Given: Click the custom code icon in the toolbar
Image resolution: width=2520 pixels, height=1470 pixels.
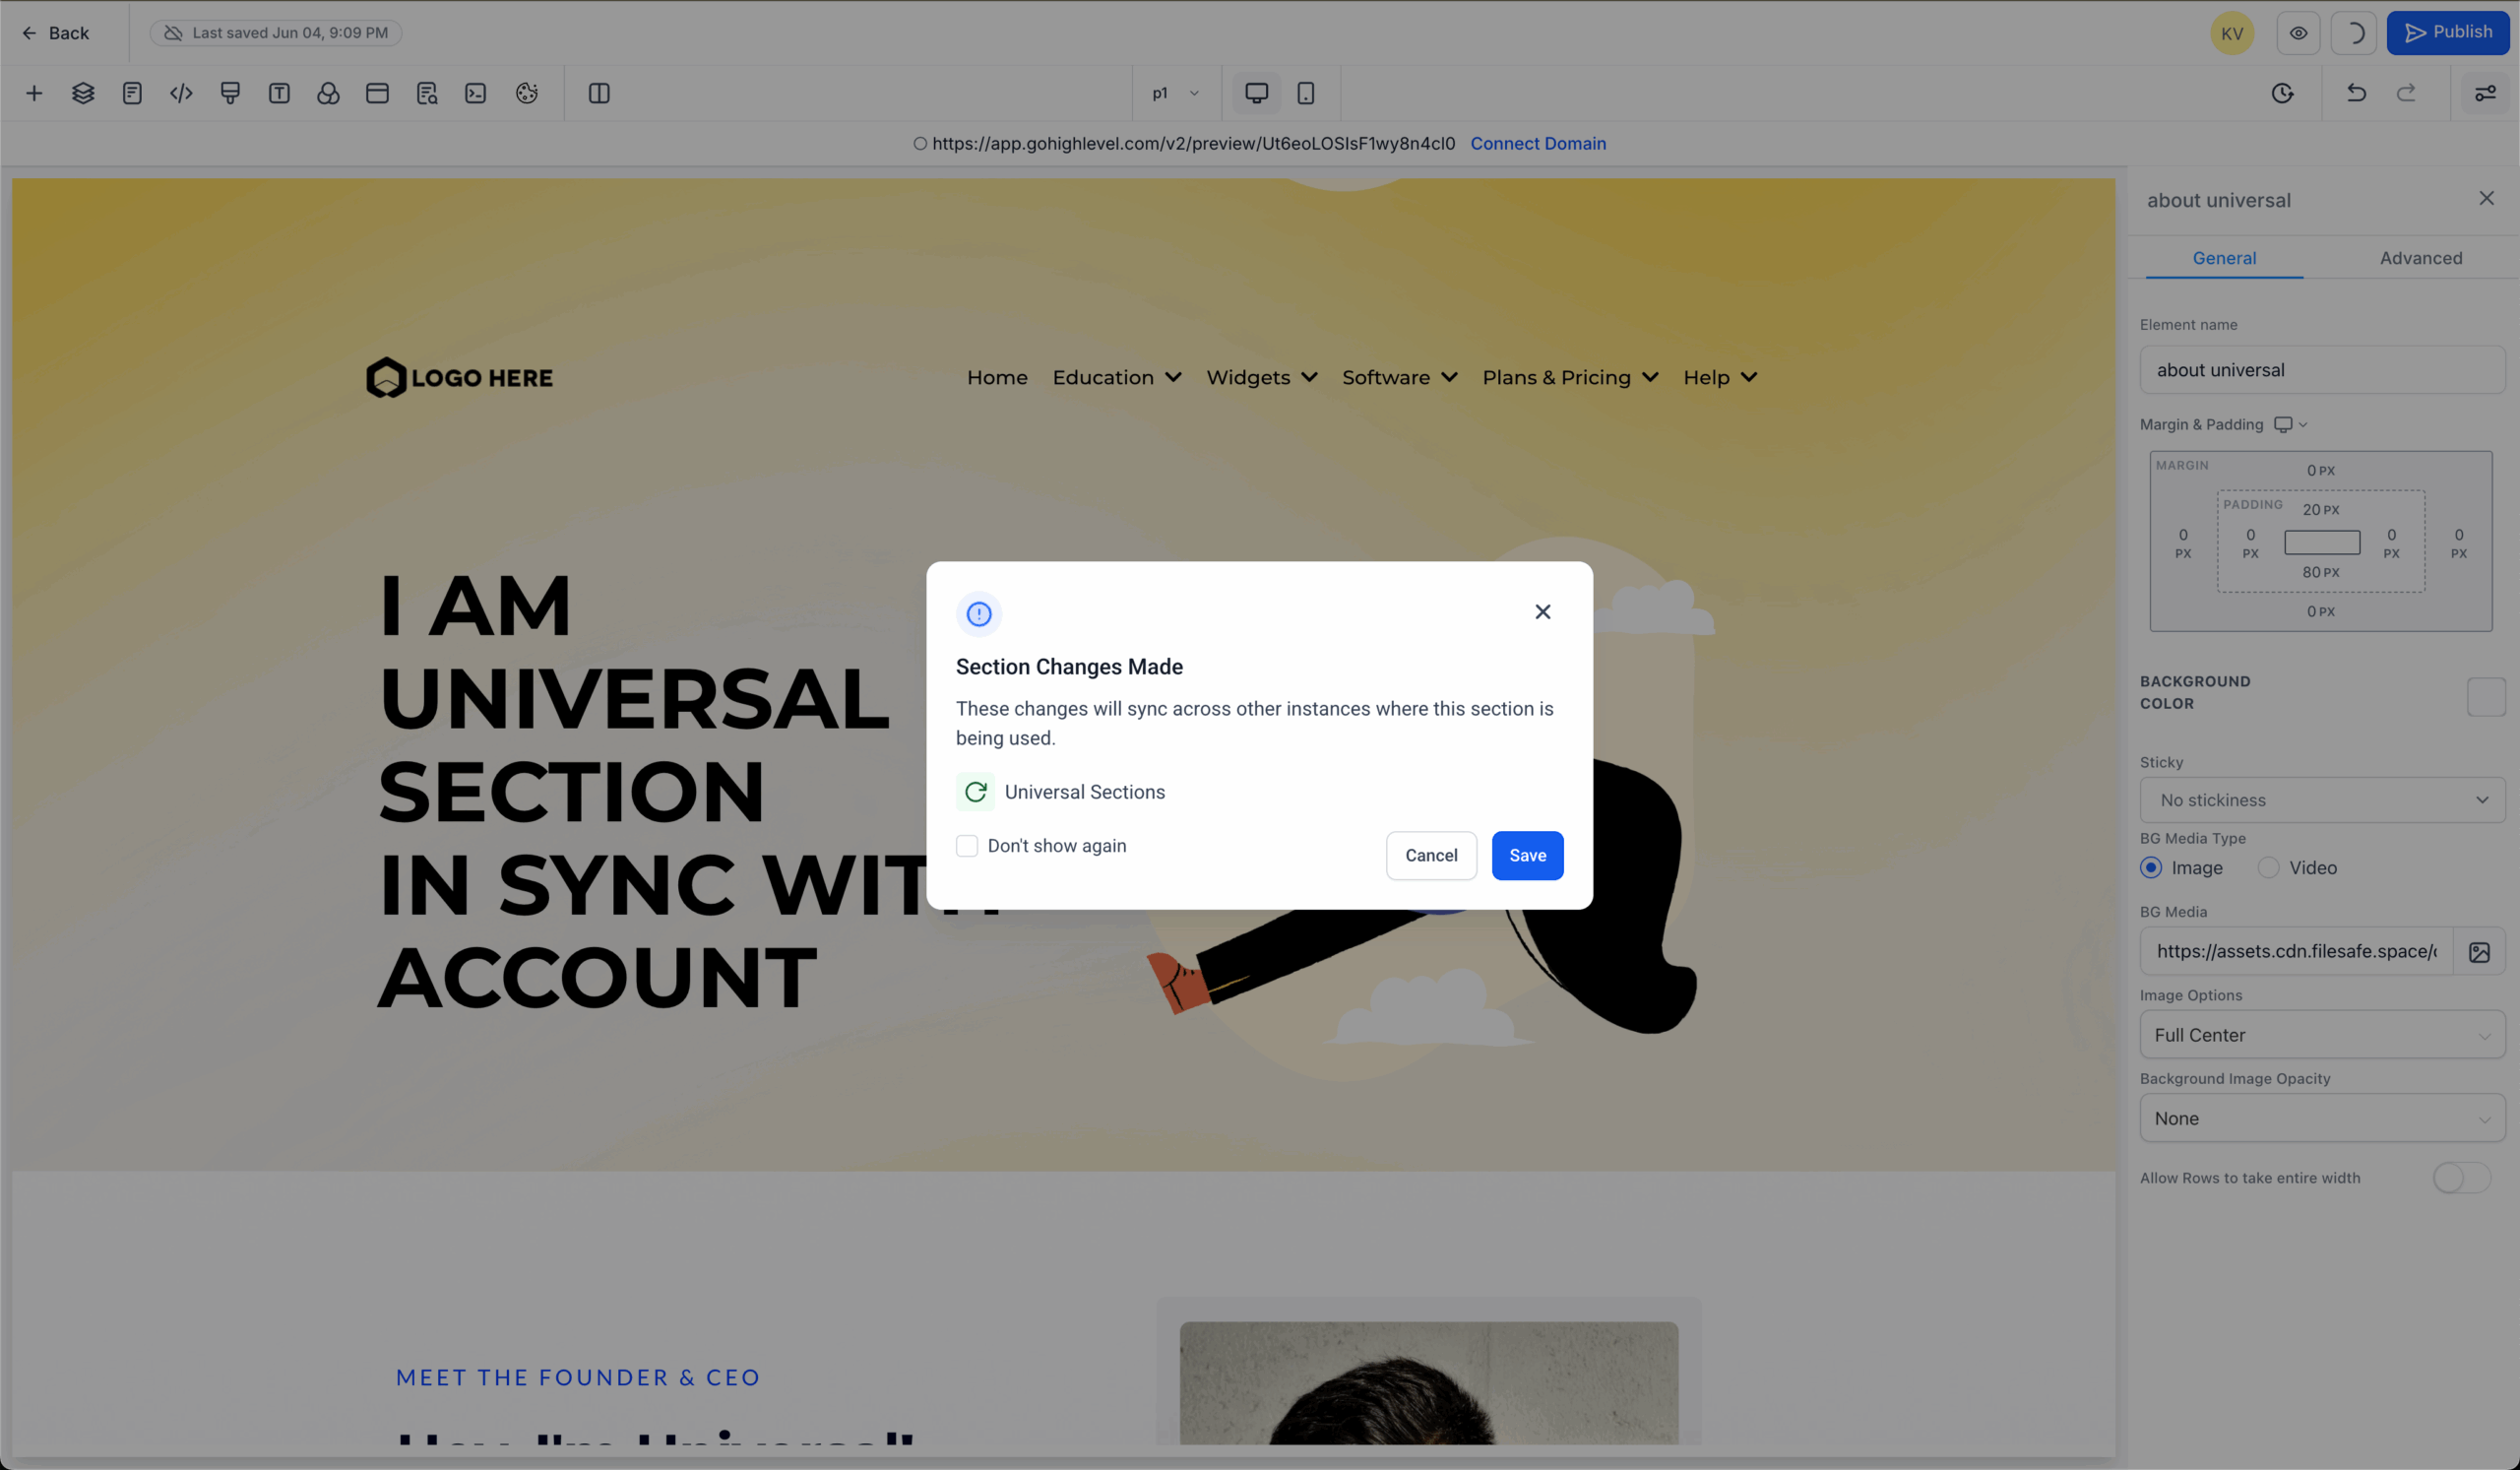Looking at the screenshot, I should point(181,93).
